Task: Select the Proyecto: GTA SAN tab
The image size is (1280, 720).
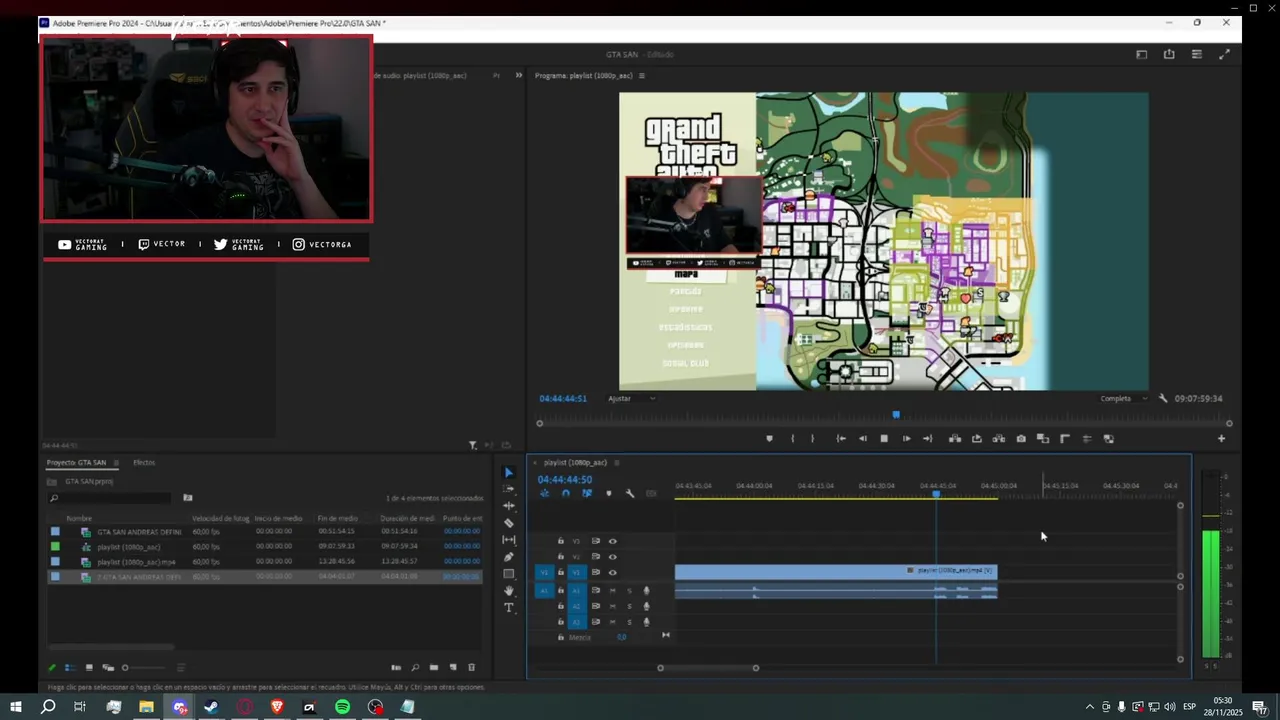Action: (76, 462)
